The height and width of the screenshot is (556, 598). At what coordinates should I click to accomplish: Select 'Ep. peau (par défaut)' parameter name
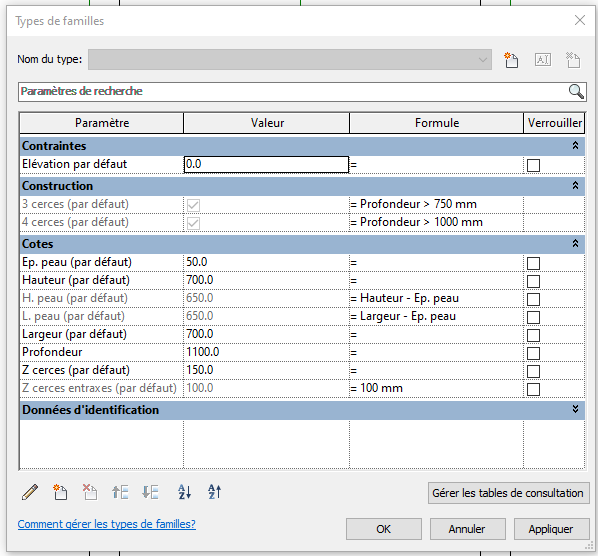(x=77, y=262)
